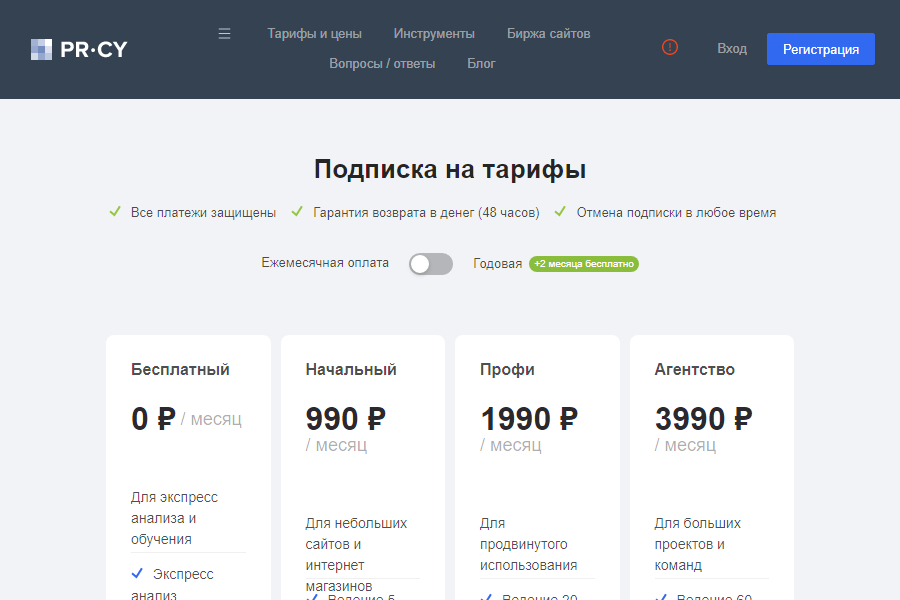Click checkmark beside 'Гарантия возврата' text
Image resolution: width=900 pixels, height=600 pixels.
coord(297,212)
